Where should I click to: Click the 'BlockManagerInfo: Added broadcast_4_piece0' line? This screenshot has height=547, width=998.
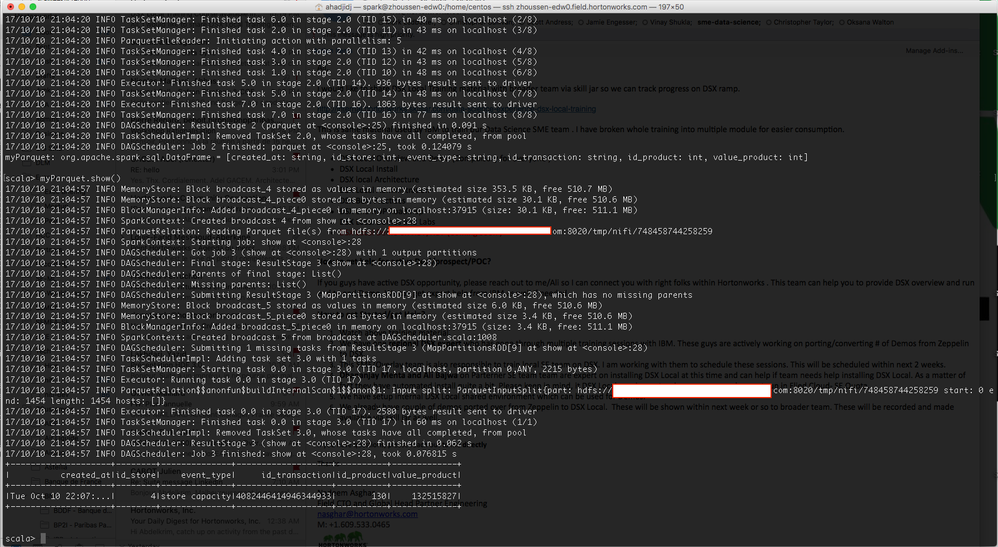321,210
